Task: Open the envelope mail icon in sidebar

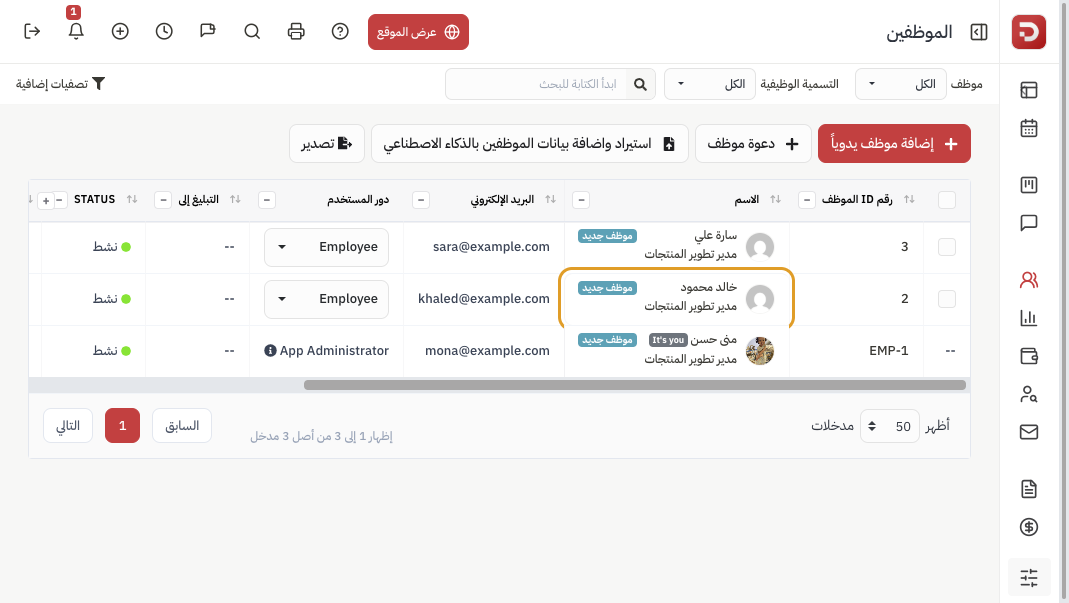Action: point(1029,432)
